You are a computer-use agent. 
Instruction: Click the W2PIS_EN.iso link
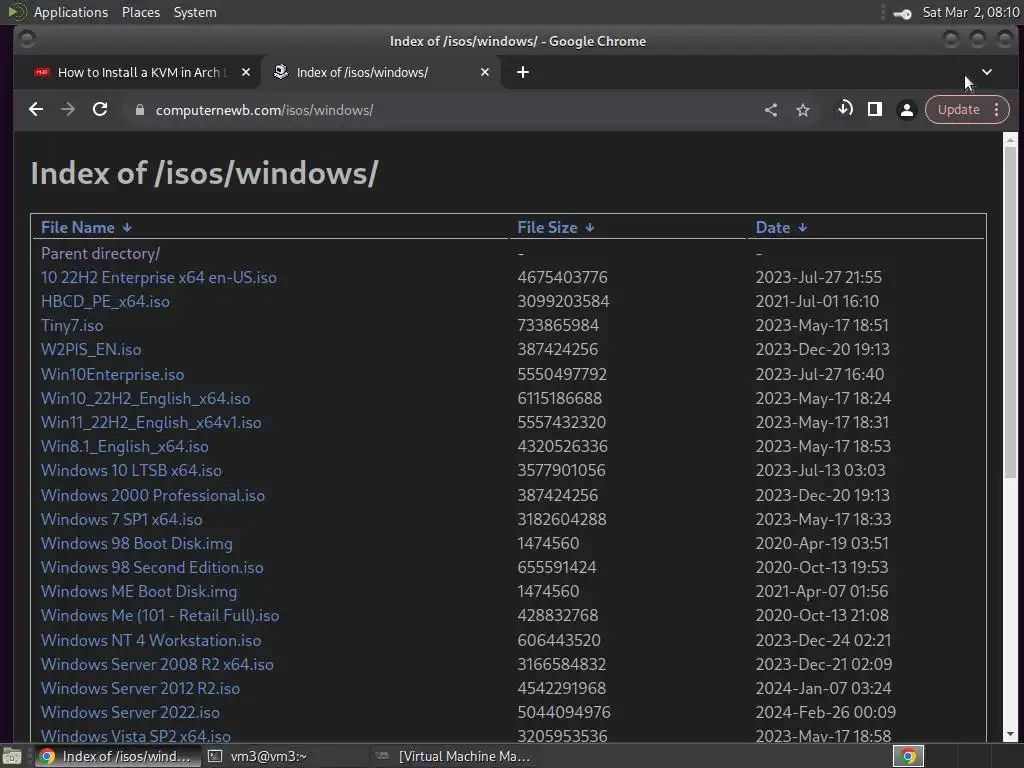pos(91,349)
